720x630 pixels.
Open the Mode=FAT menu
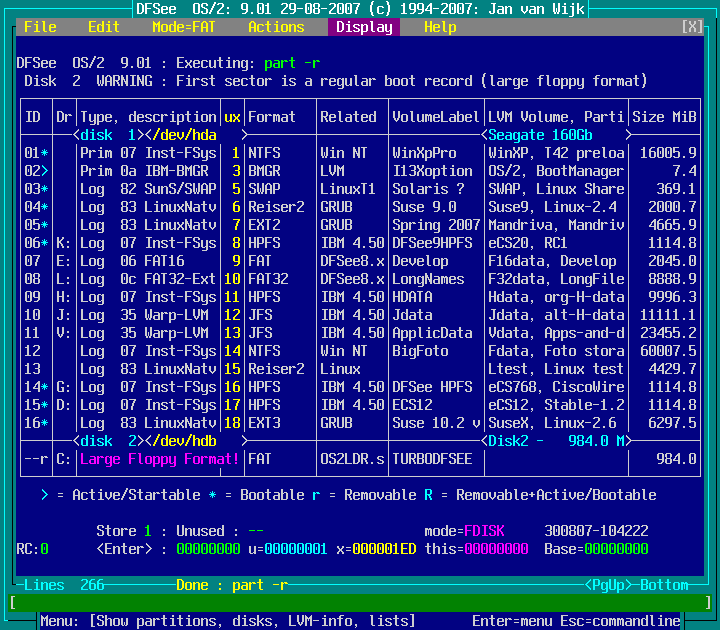point(184,27)
